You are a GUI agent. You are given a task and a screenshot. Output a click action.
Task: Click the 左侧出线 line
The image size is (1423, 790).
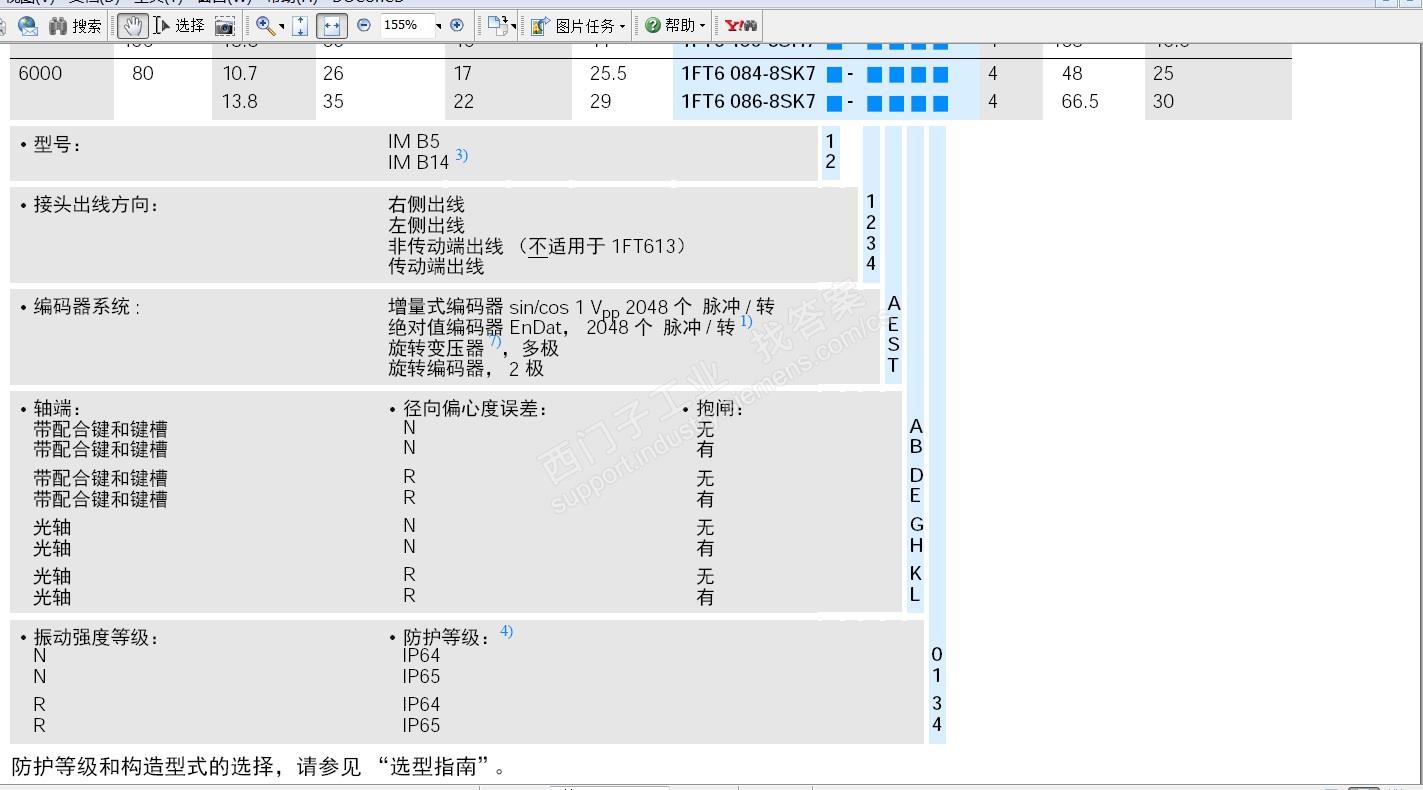click(426, 226)
